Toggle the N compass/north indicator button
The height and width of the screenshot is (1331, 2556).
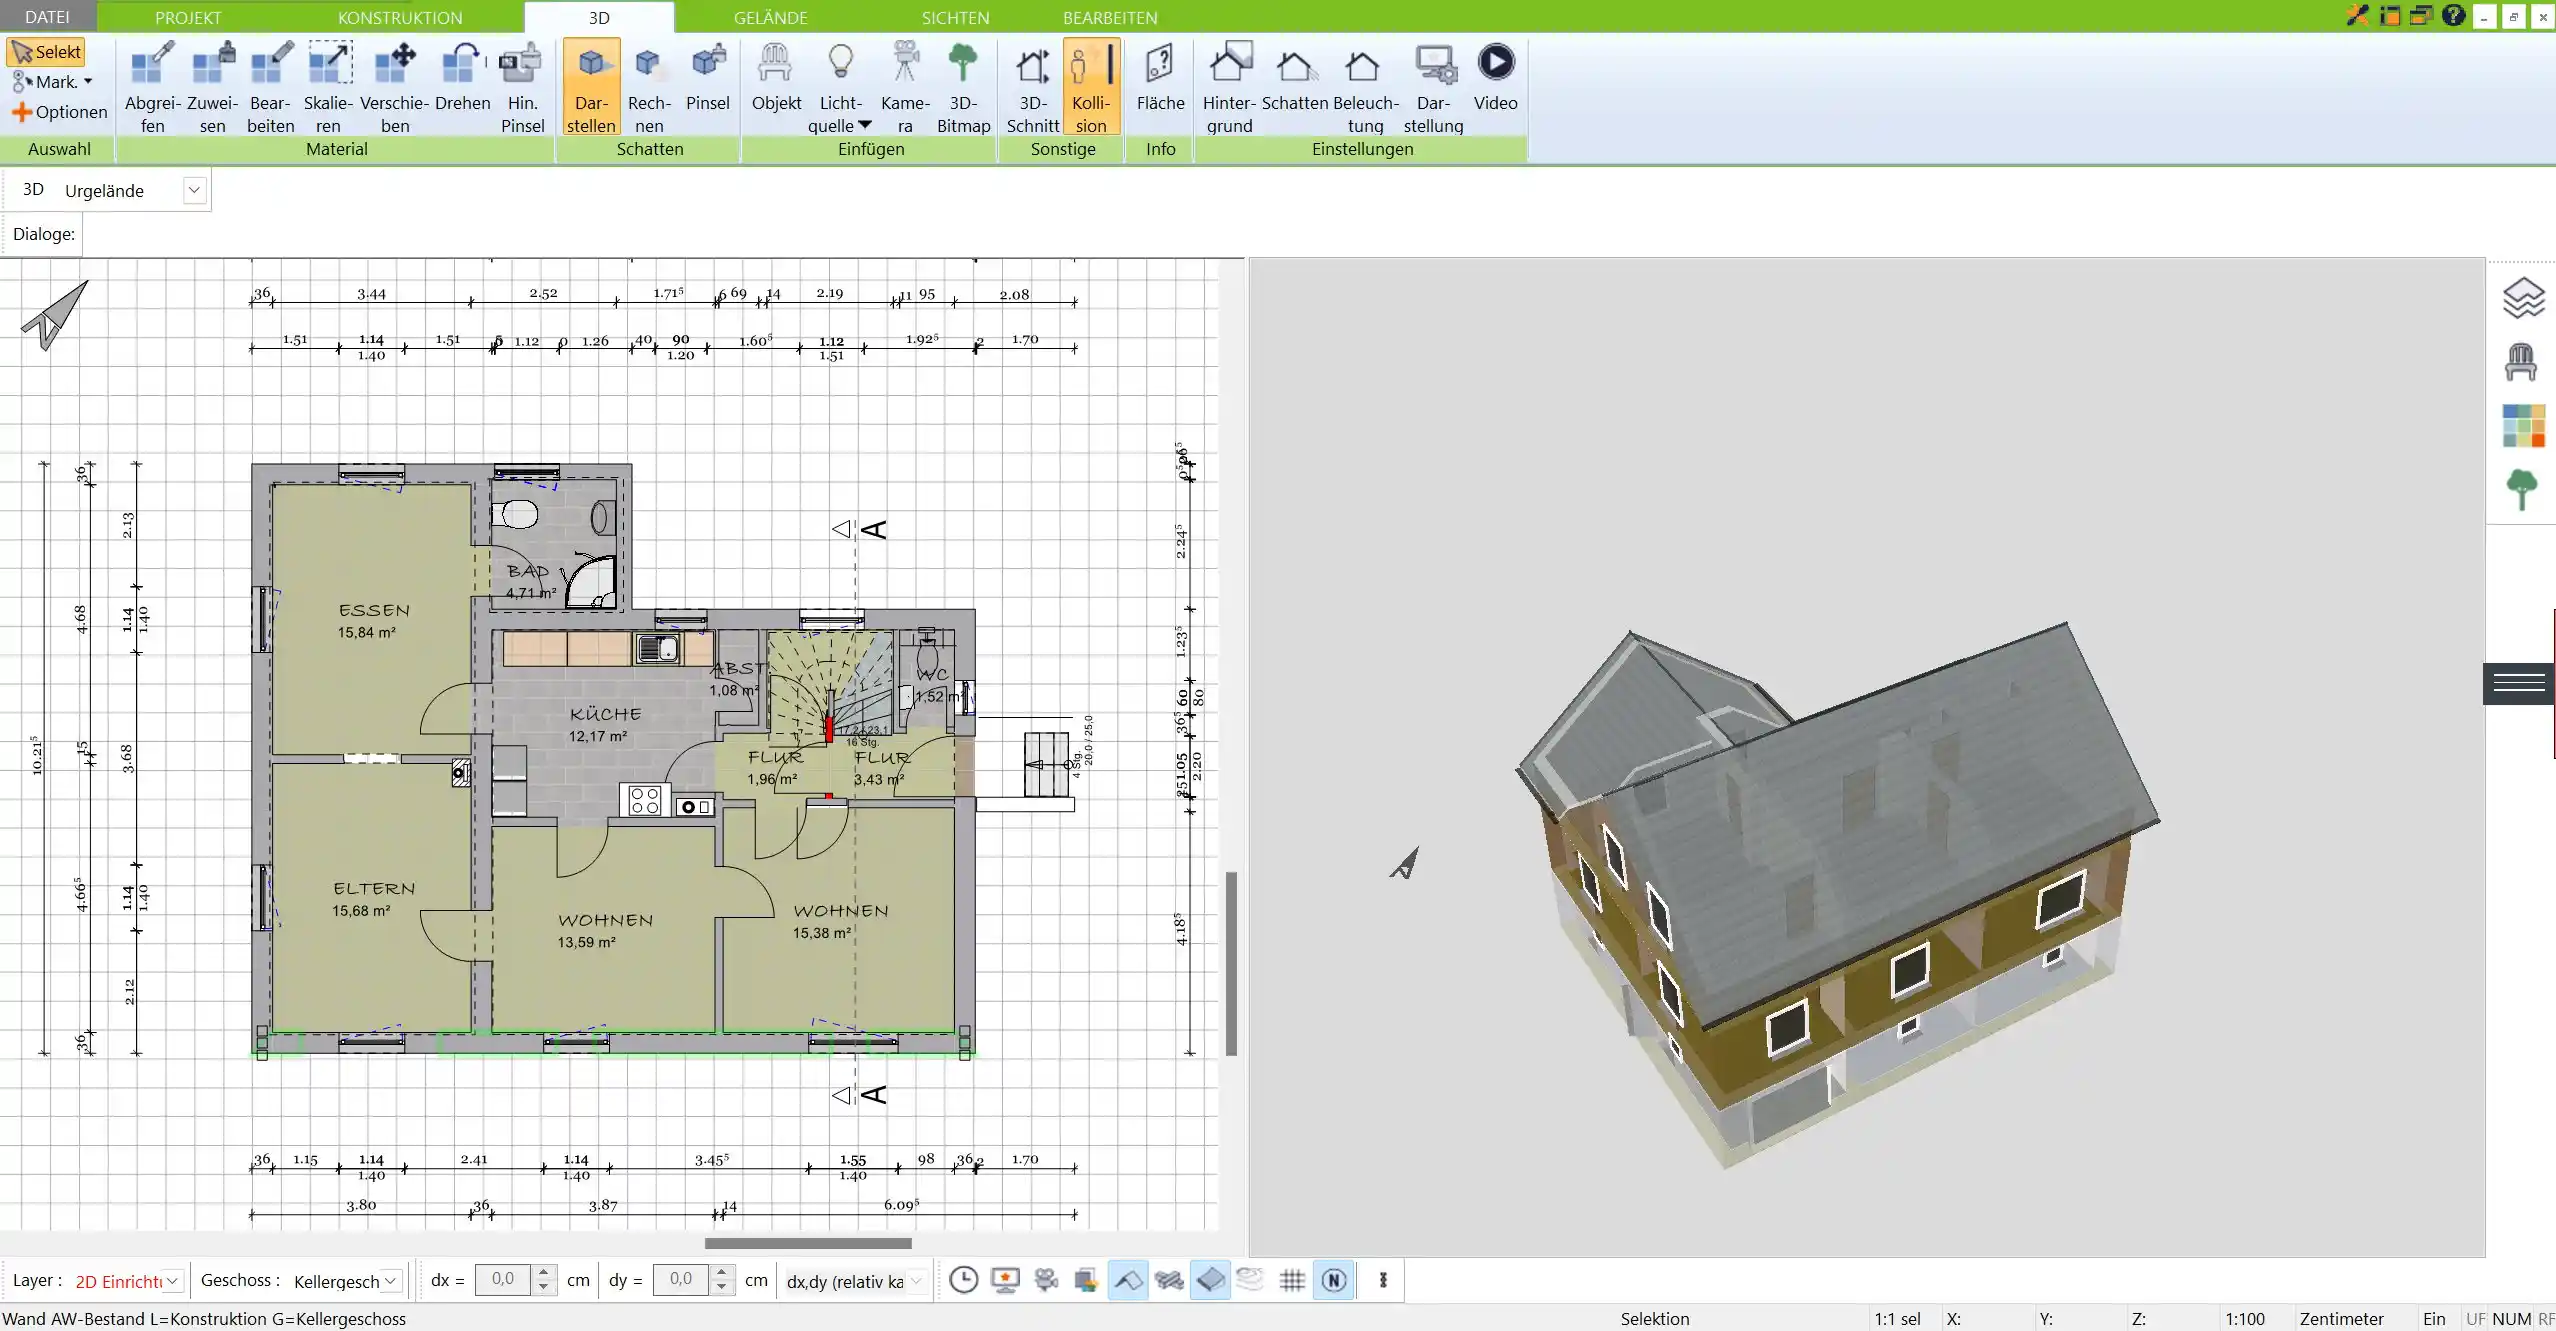click(1332, 1279)
